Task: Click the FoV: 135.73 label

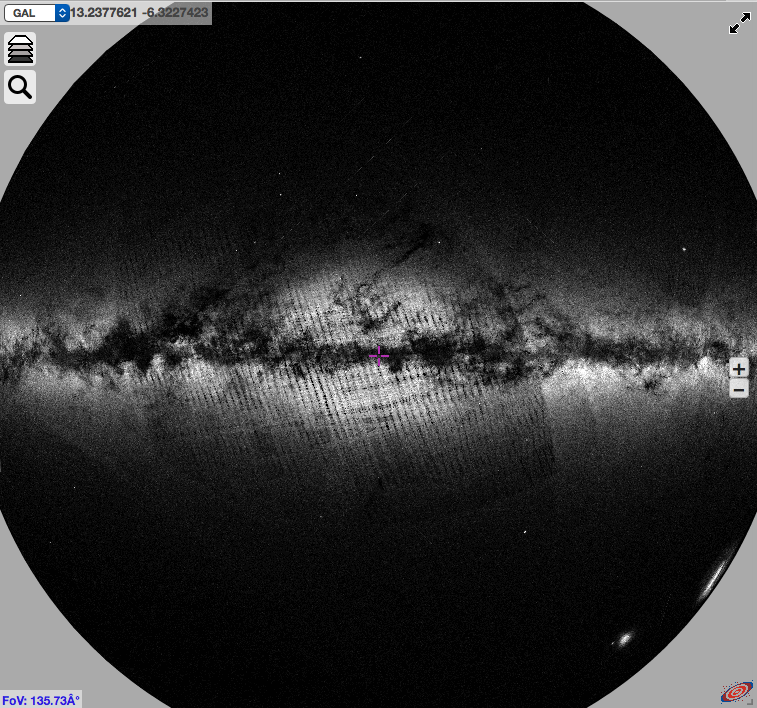Action: tap(41, 700)
